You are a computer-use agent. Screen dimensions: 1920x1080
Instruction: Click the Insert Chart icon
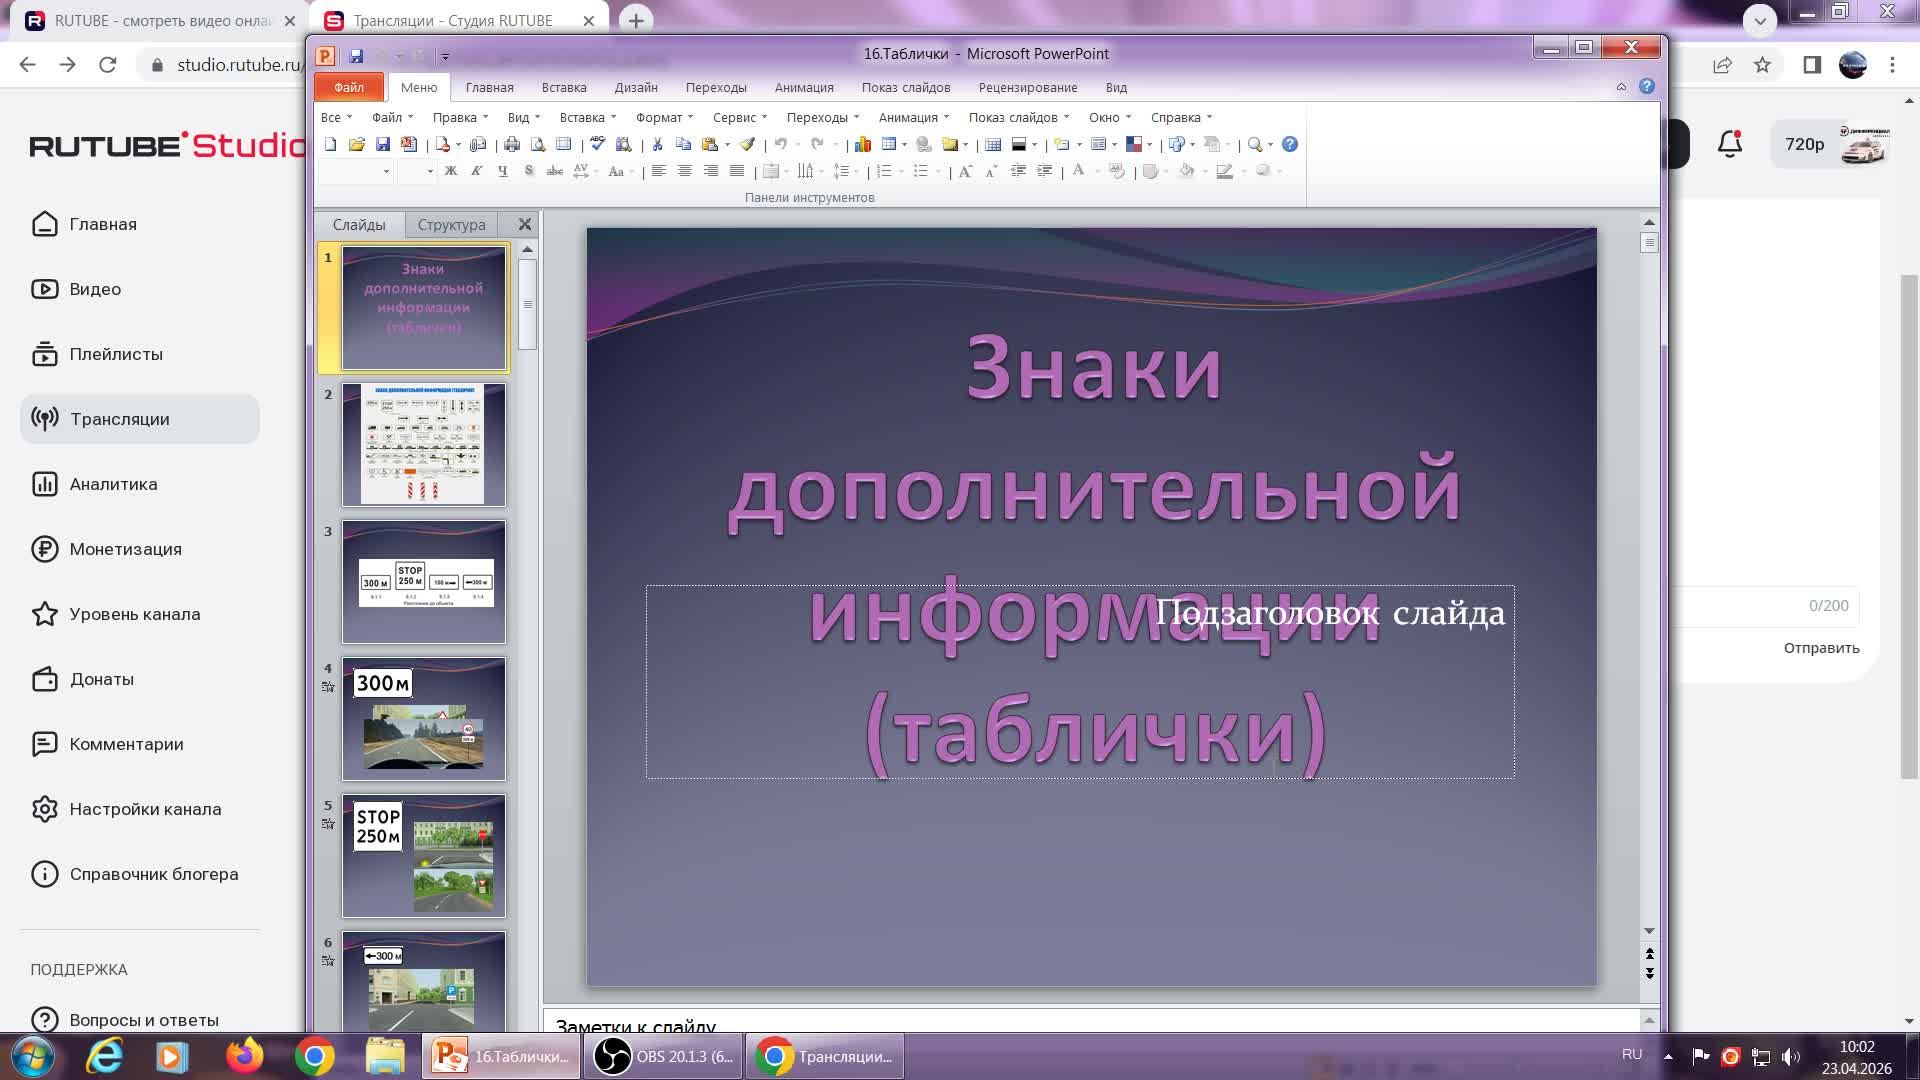click(862, 145)
